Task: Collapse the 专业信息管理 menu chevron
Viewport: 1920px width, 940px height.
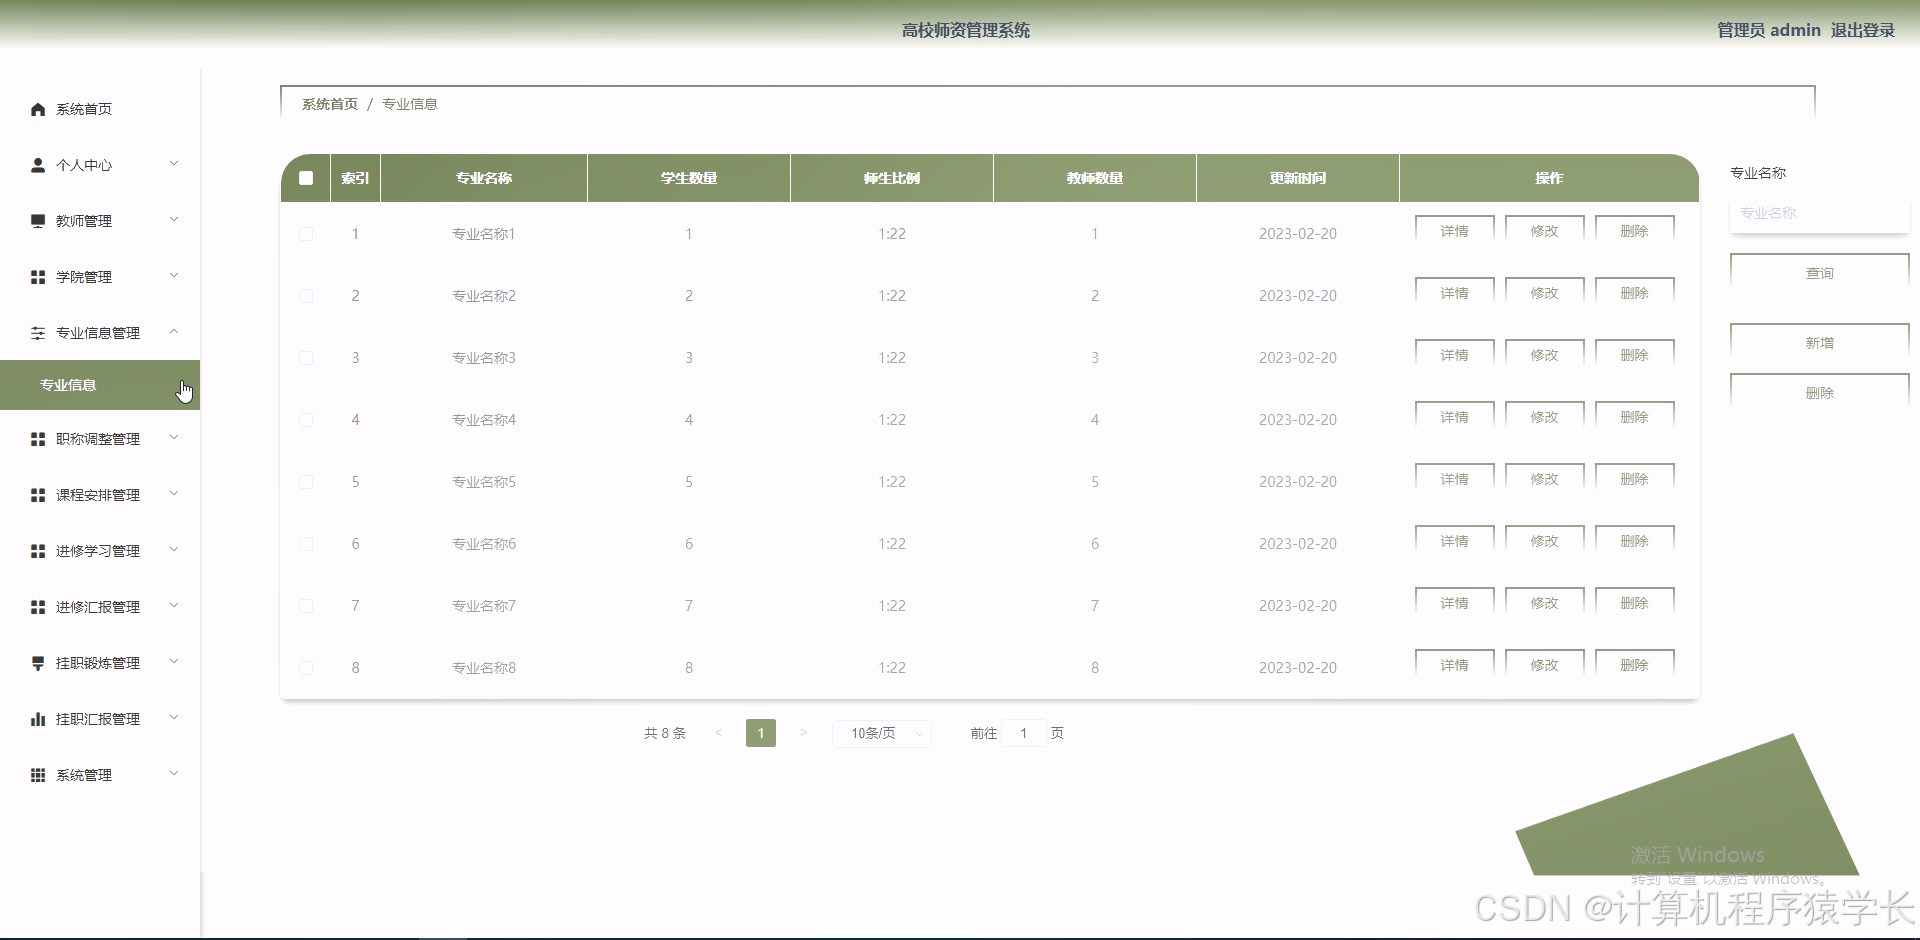Action: click(174, 332)
